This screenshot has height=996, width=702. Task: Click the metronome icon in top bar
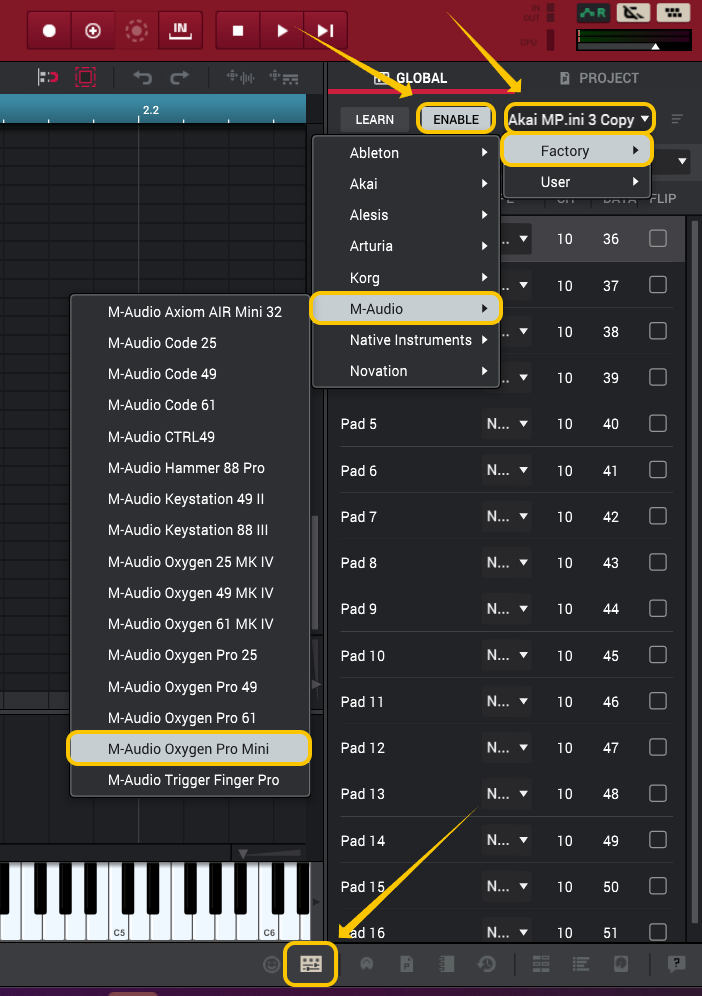633,12
